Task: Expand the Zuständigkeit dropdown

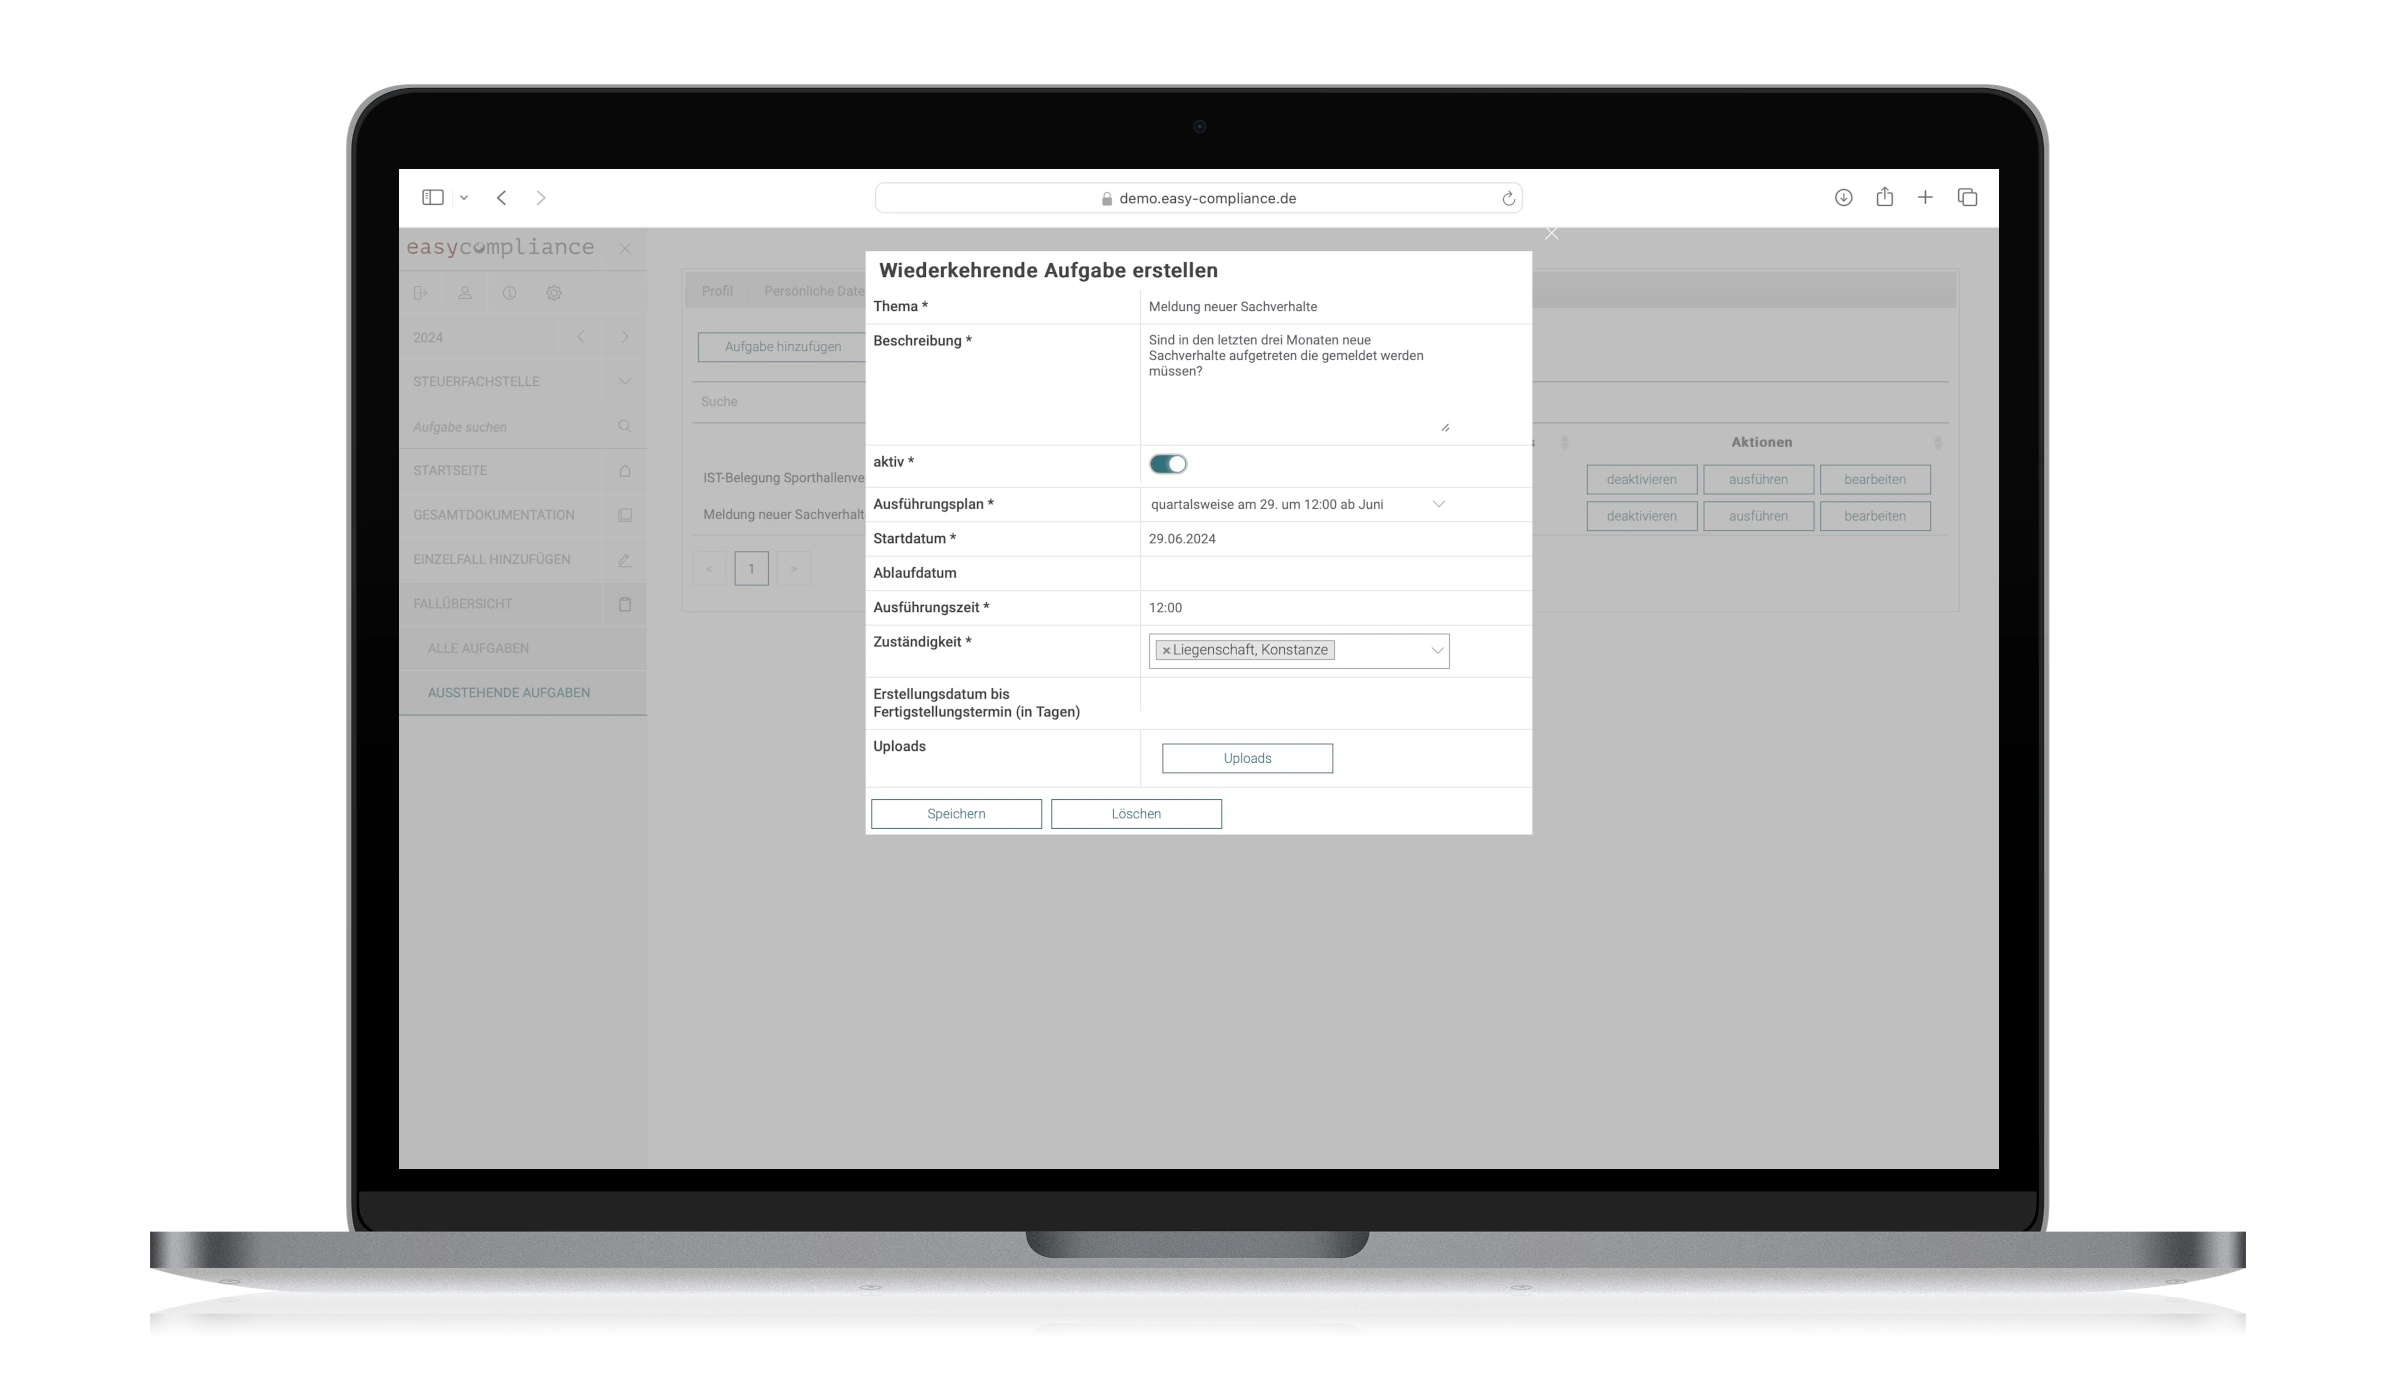Action: (x=1434, y=648)
